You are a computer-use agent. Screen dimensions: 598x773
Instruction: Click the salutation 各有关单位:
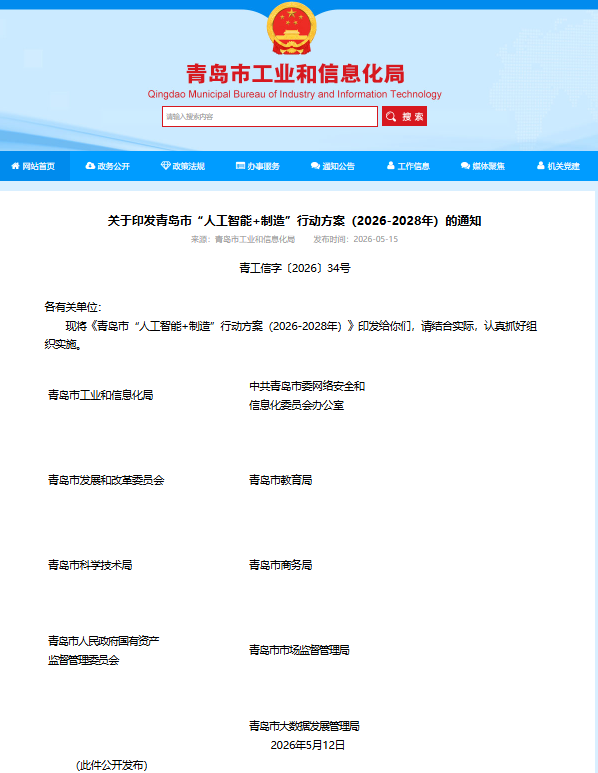click(73, 307)
